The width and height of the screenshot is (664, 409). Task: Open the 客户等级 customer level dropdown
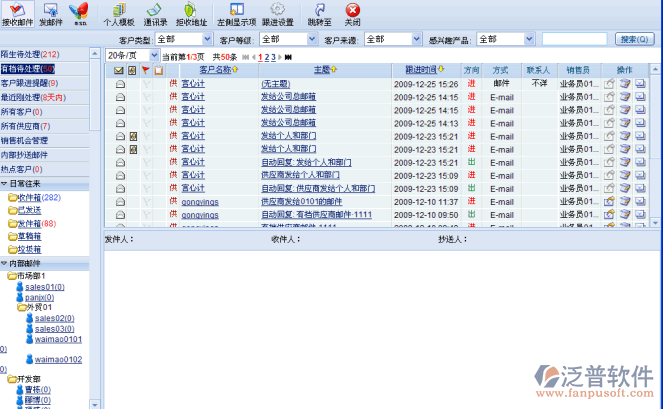(285, 39)
